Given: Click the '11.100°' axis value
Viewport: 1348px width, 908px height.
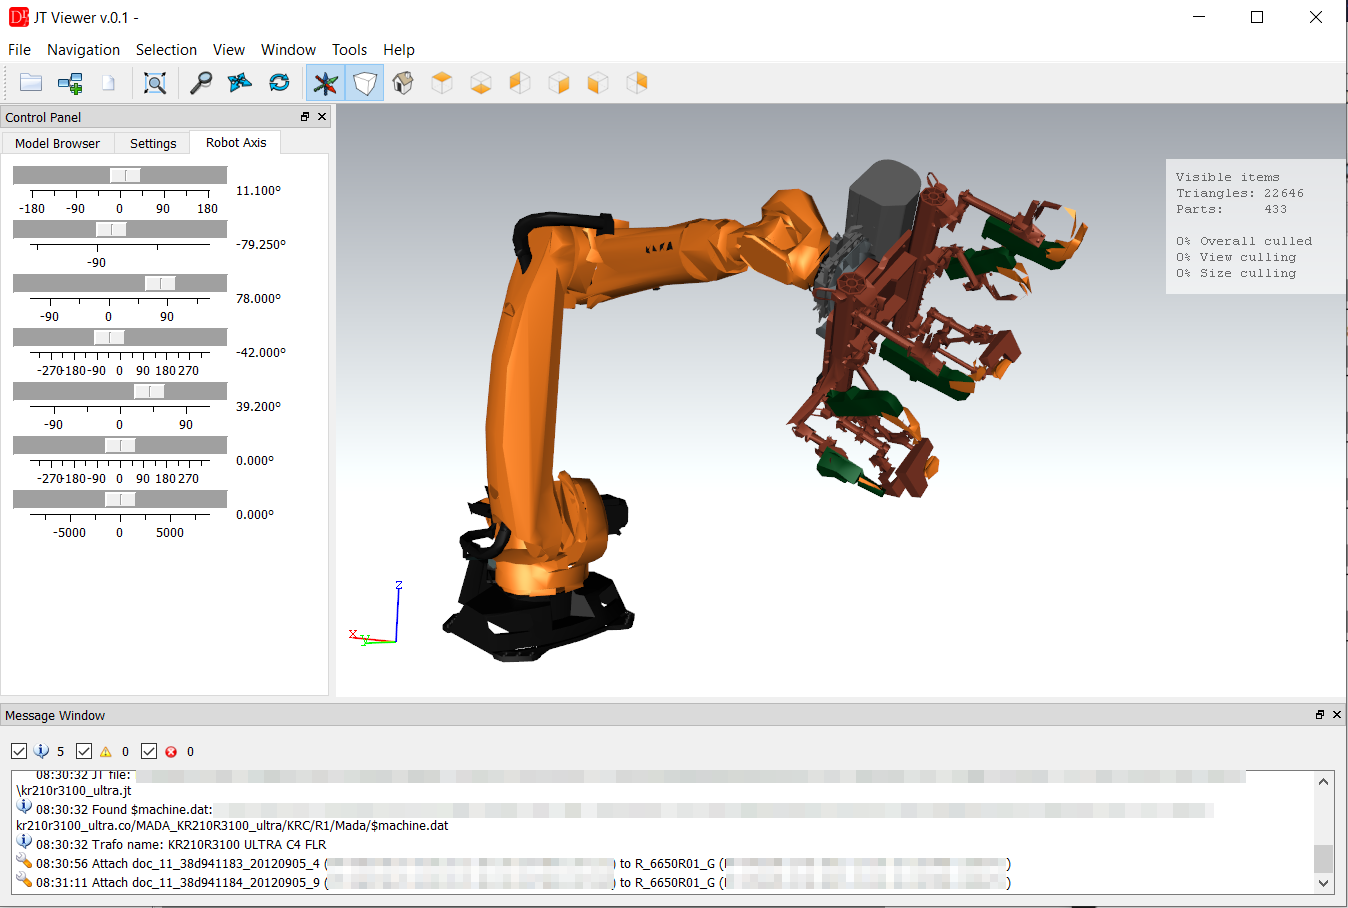Looking at the screenshot, I should pos(258,191).
